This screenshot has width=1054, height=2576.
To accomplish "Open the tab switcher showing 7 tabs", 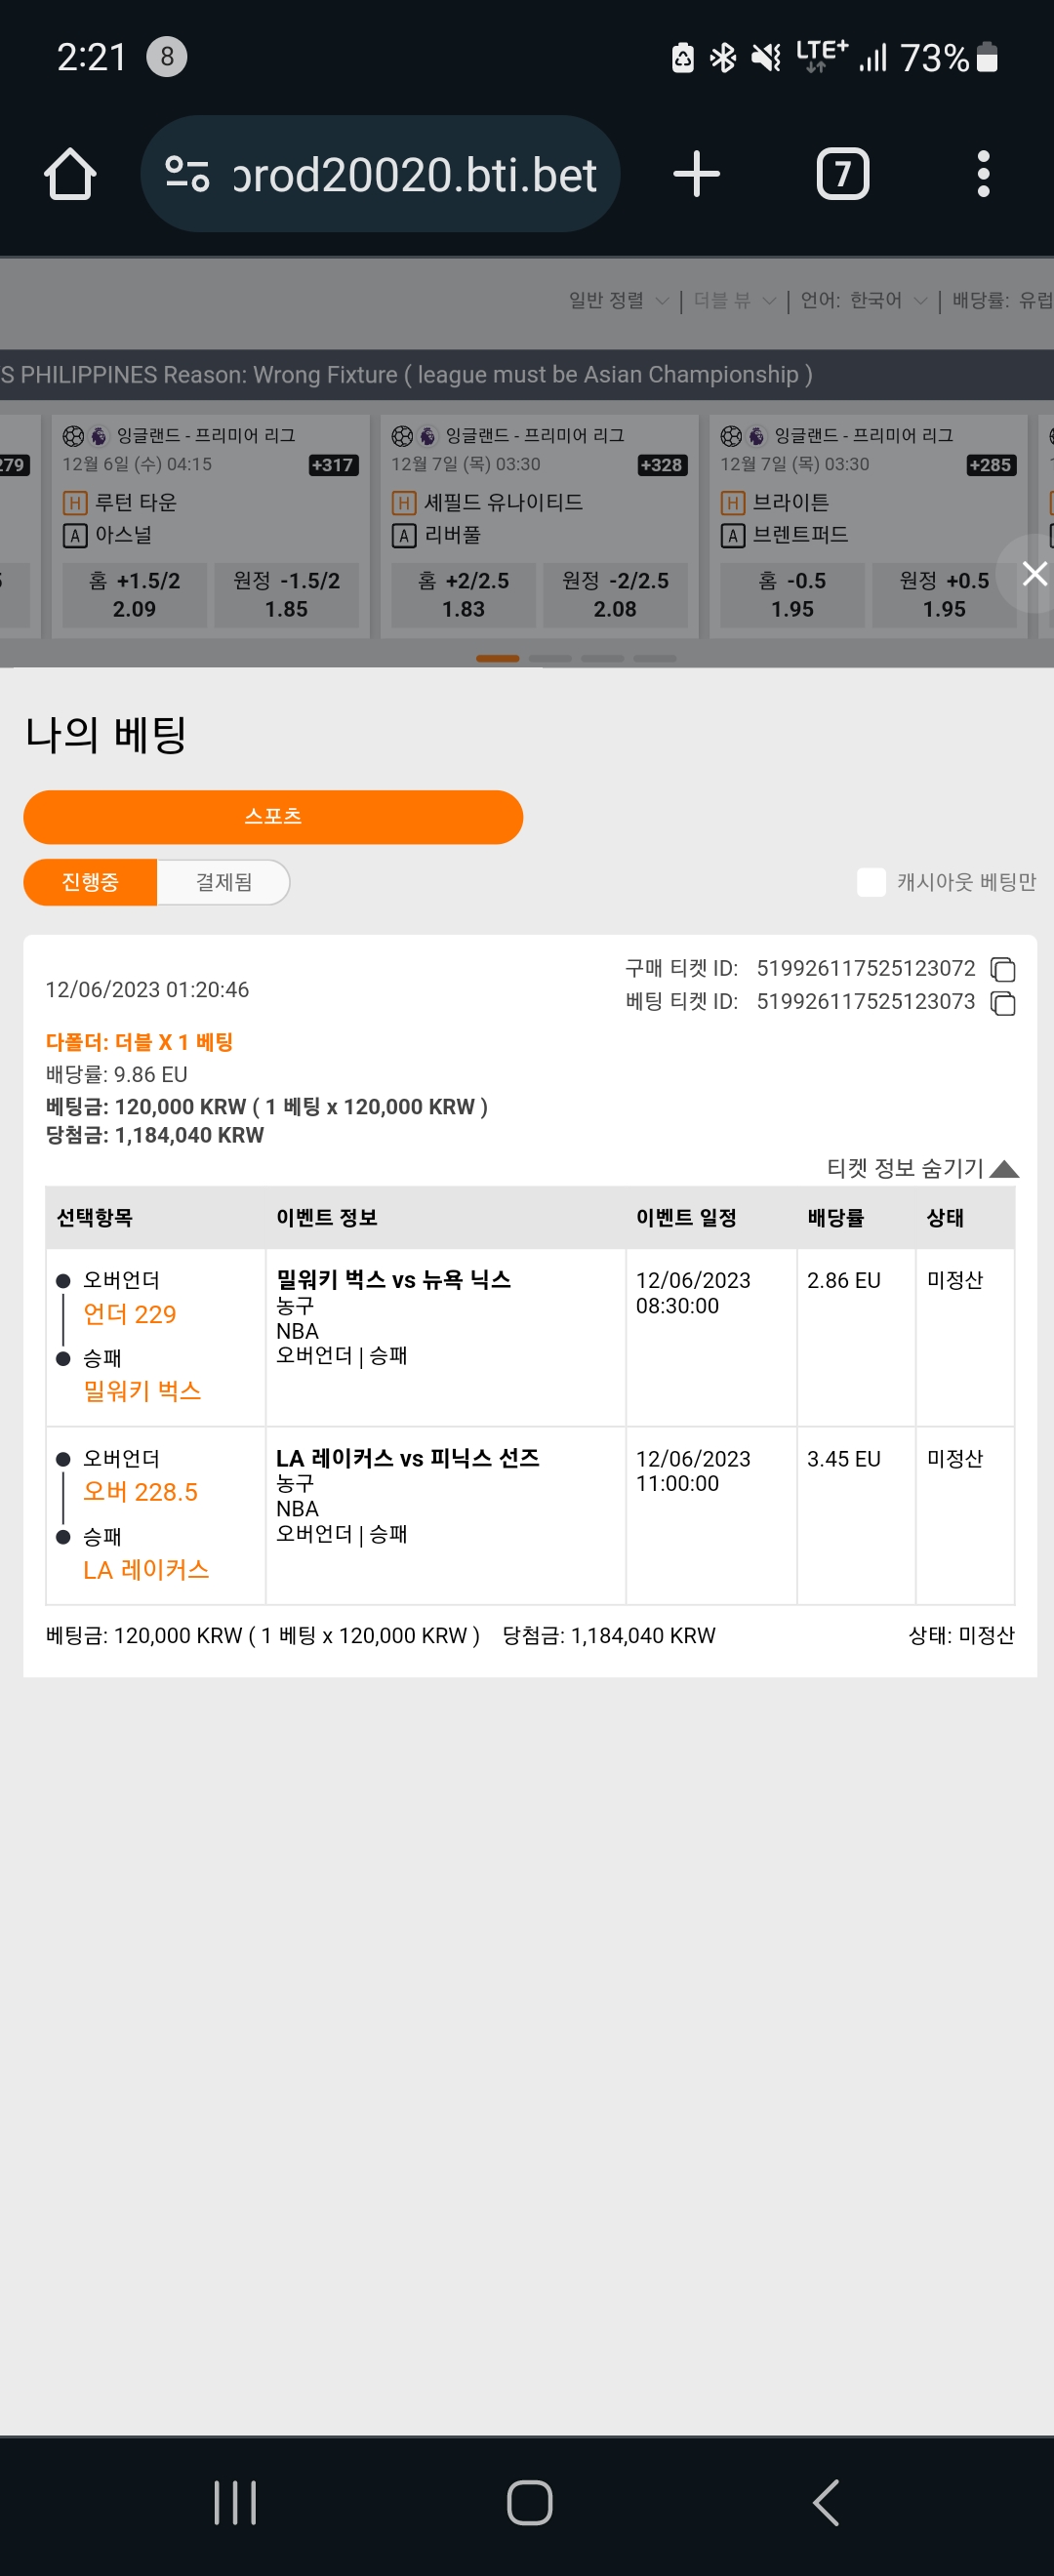I will (843, 174).
